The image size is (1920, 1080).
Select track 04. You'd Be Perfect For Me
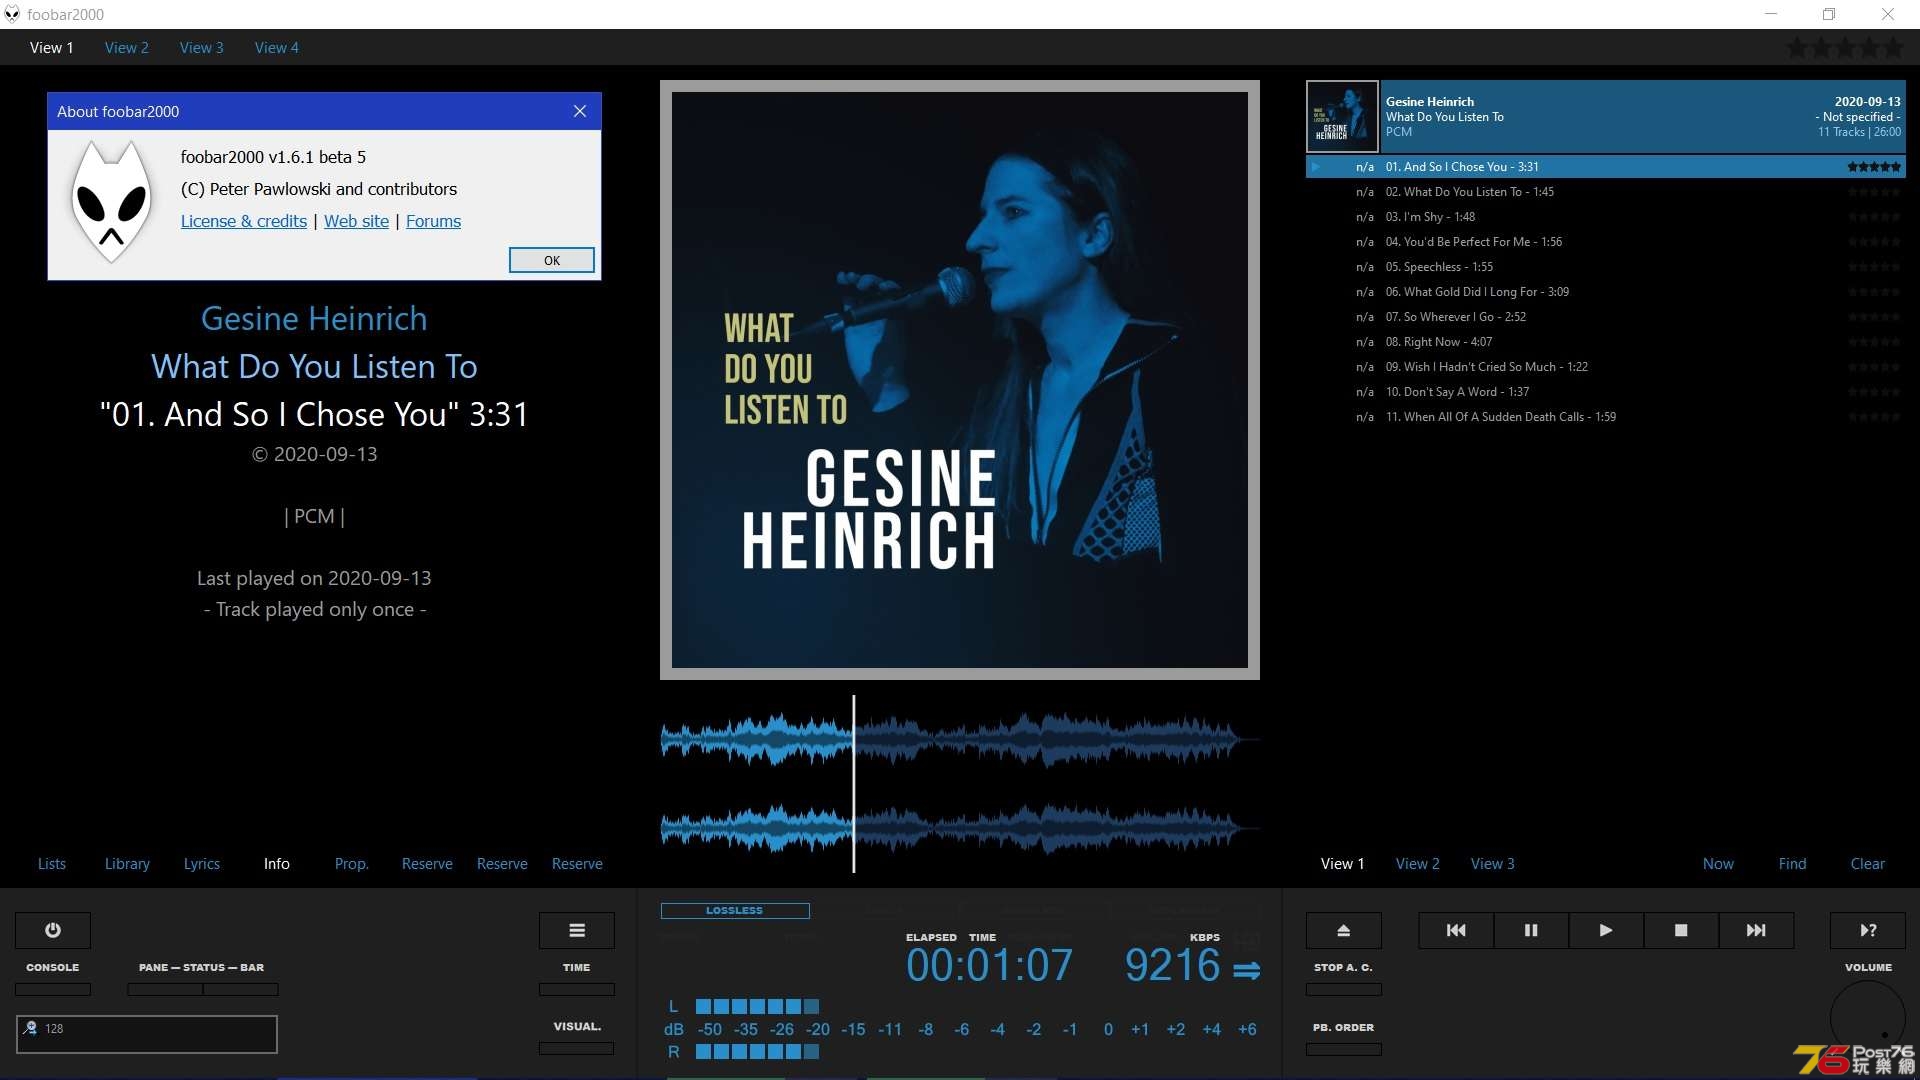click(1606, 242)
